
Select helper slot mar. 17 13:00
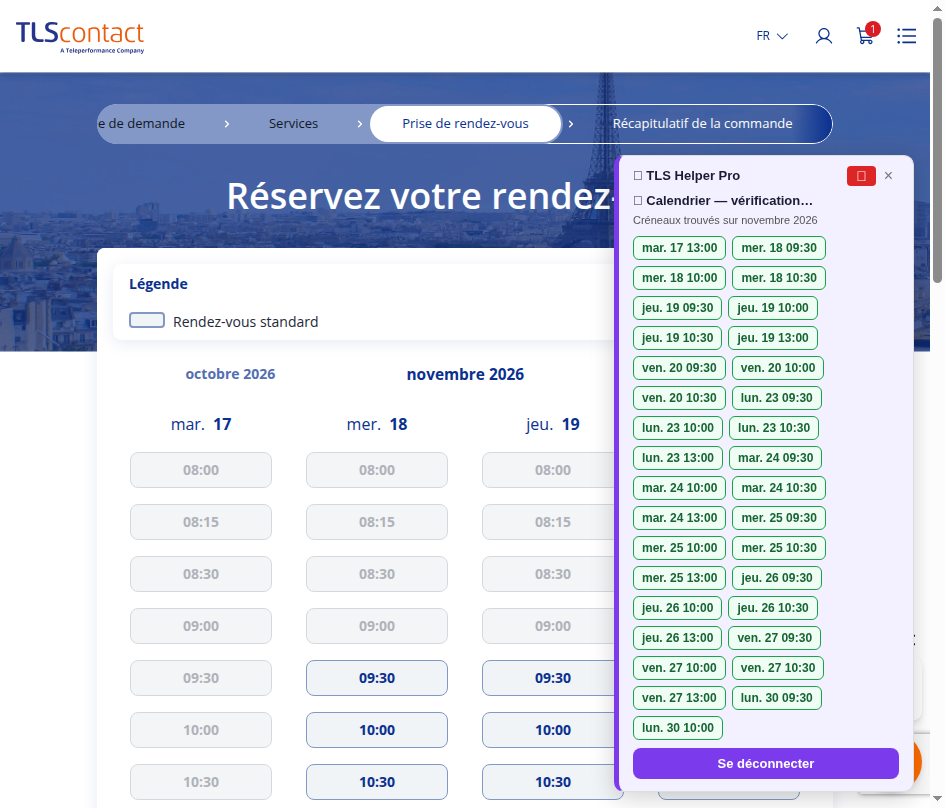click(679, 248)
